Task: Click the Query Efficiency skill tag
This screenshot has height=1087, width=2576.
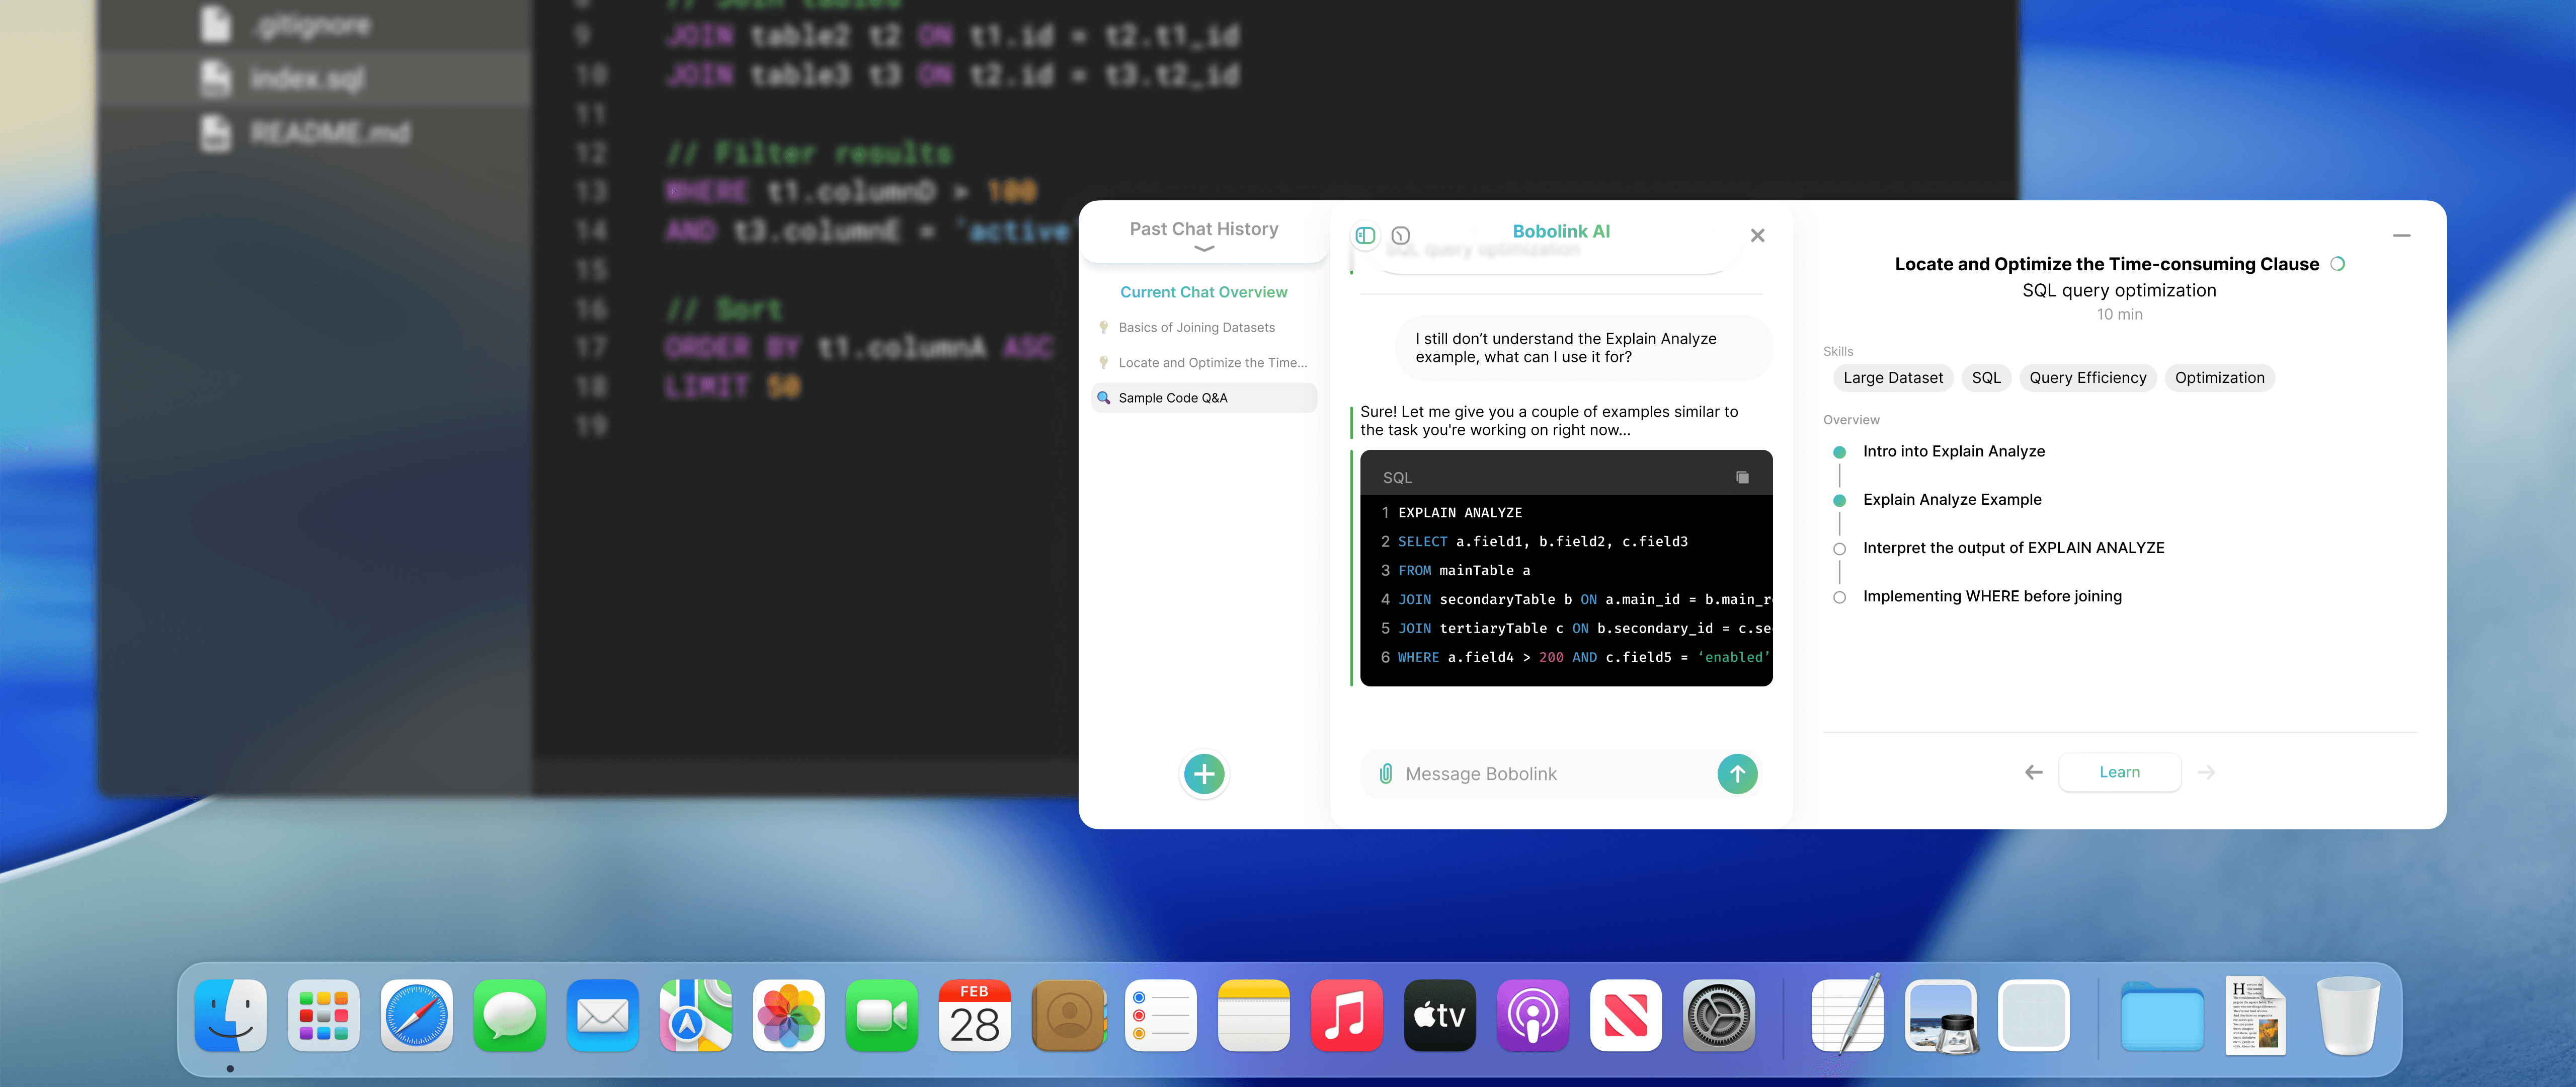Action: (x=2087, y=378)
